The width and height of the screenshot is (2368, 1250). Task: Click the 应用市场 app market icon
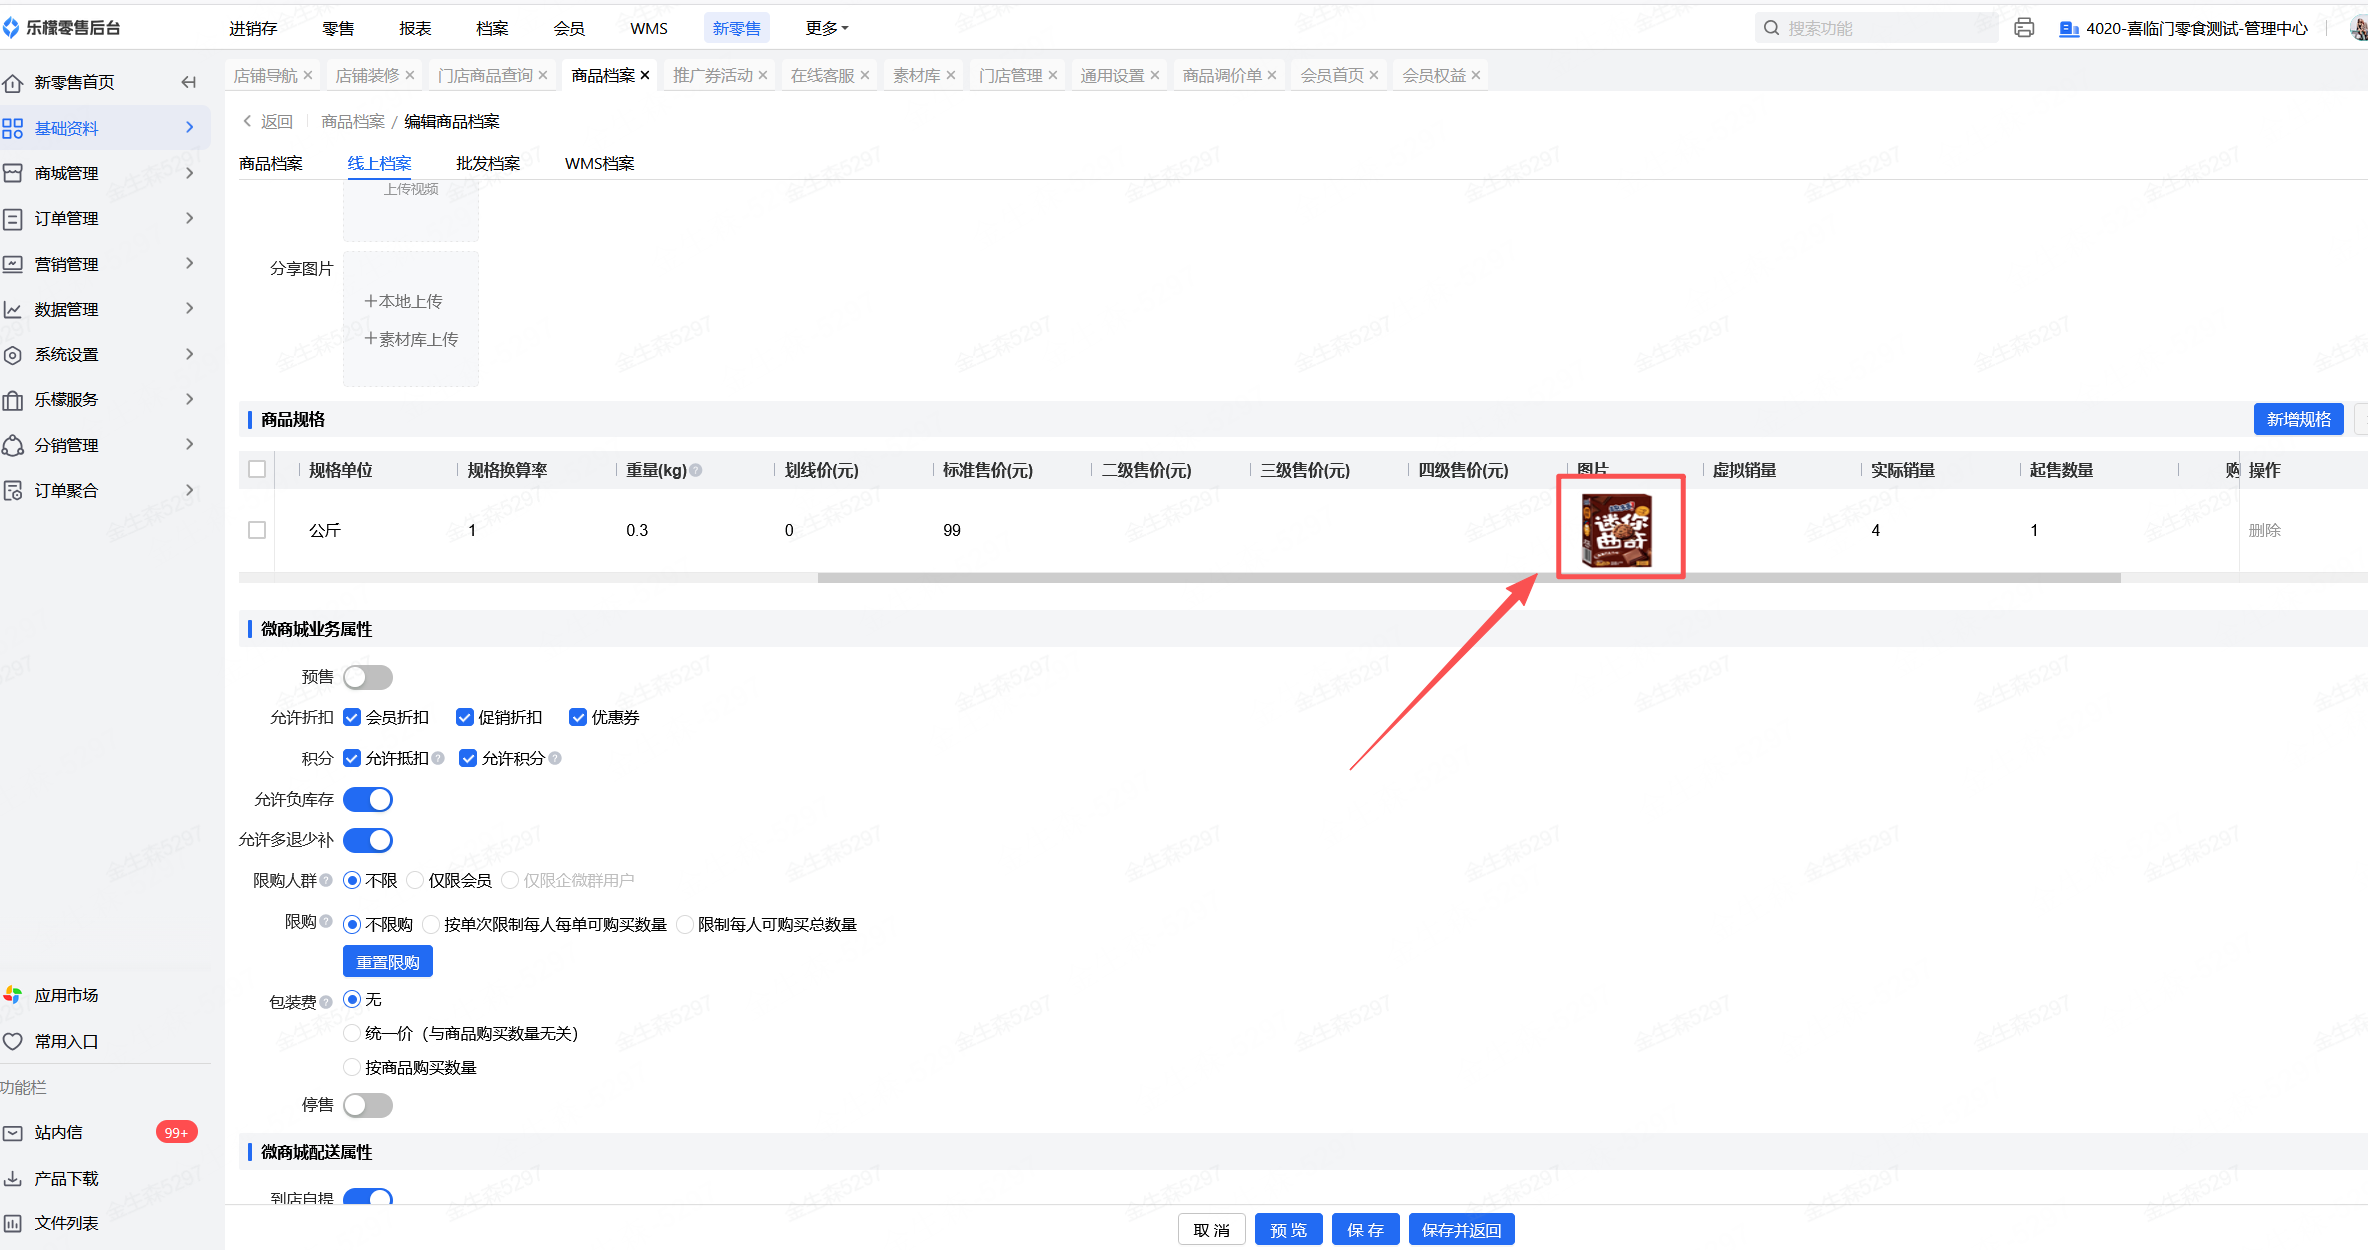pyautogui.click(x=13, y=995)
